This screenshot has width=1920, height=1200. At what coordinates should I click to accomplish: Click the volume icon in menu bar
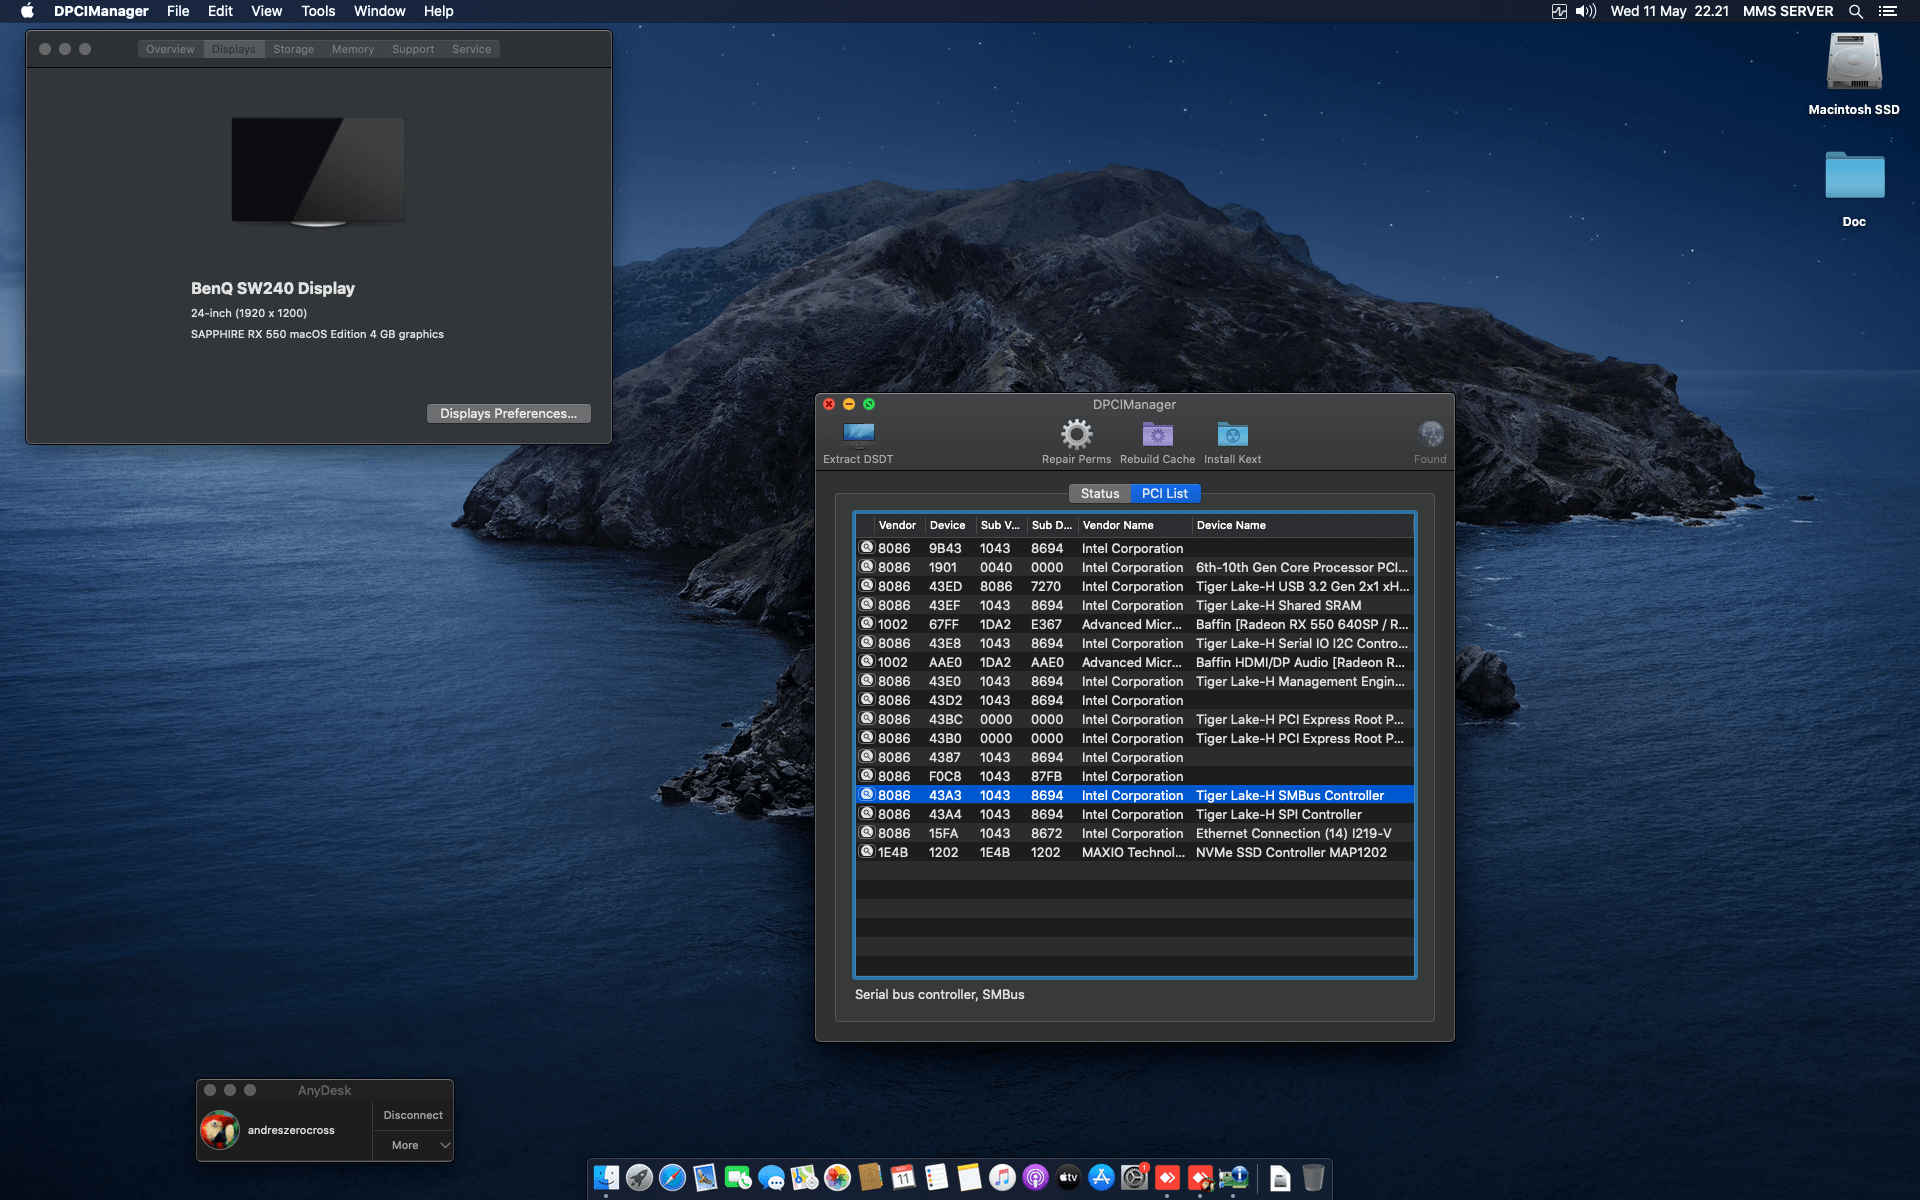(1583, 11)
